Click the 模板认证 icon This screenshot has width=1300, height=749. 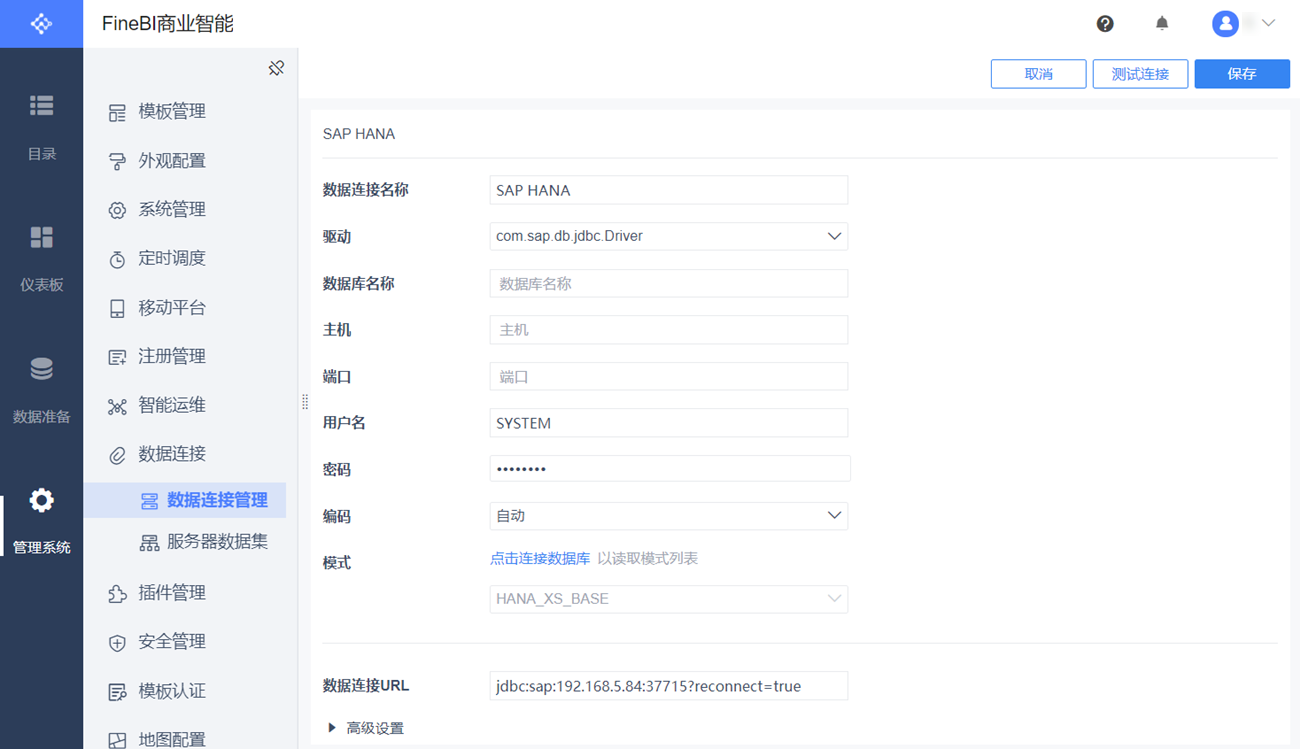117,692
